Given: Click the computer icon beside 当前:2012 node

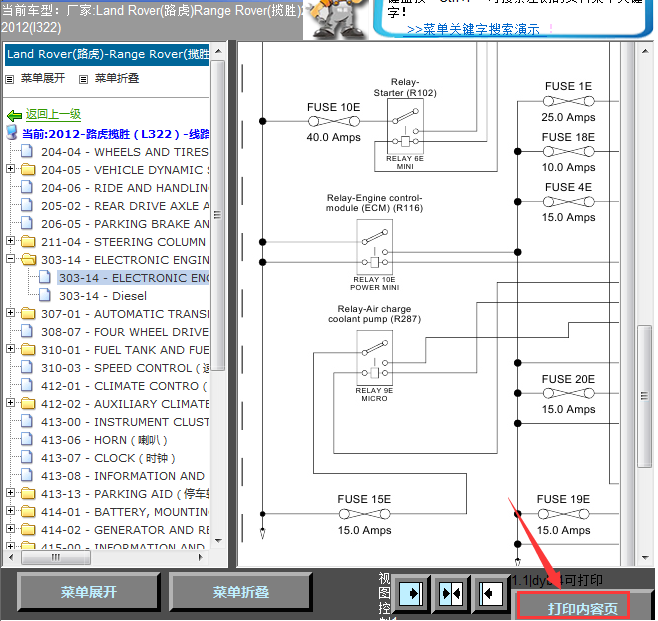Looking at the screenshot, I should pos(12,133).
